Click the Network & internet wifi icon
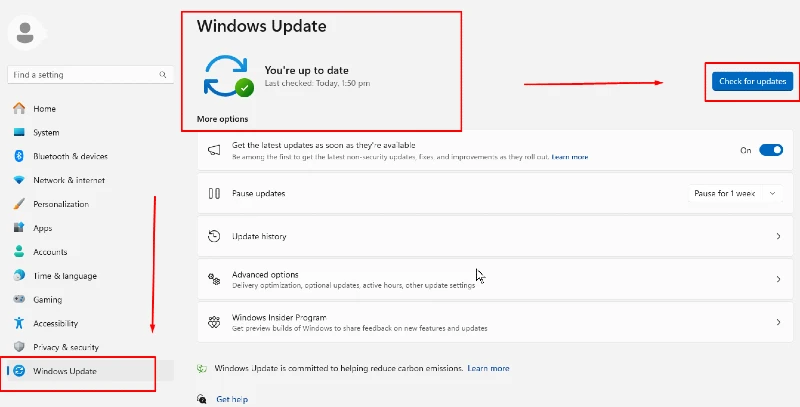 pos(19,180)
